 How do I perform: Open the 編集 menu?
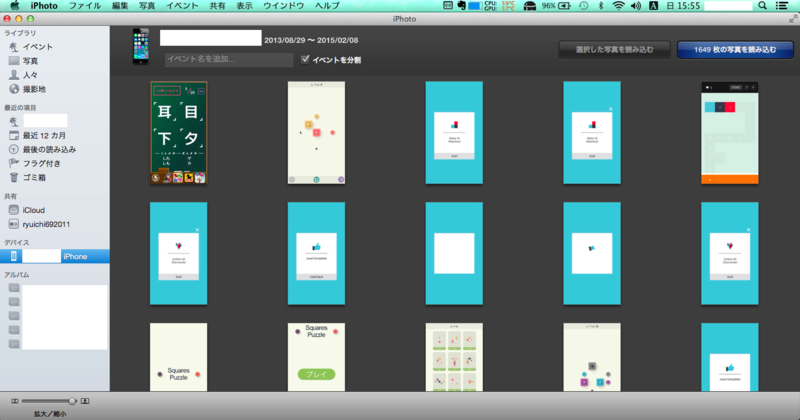[x=120, y=6]
